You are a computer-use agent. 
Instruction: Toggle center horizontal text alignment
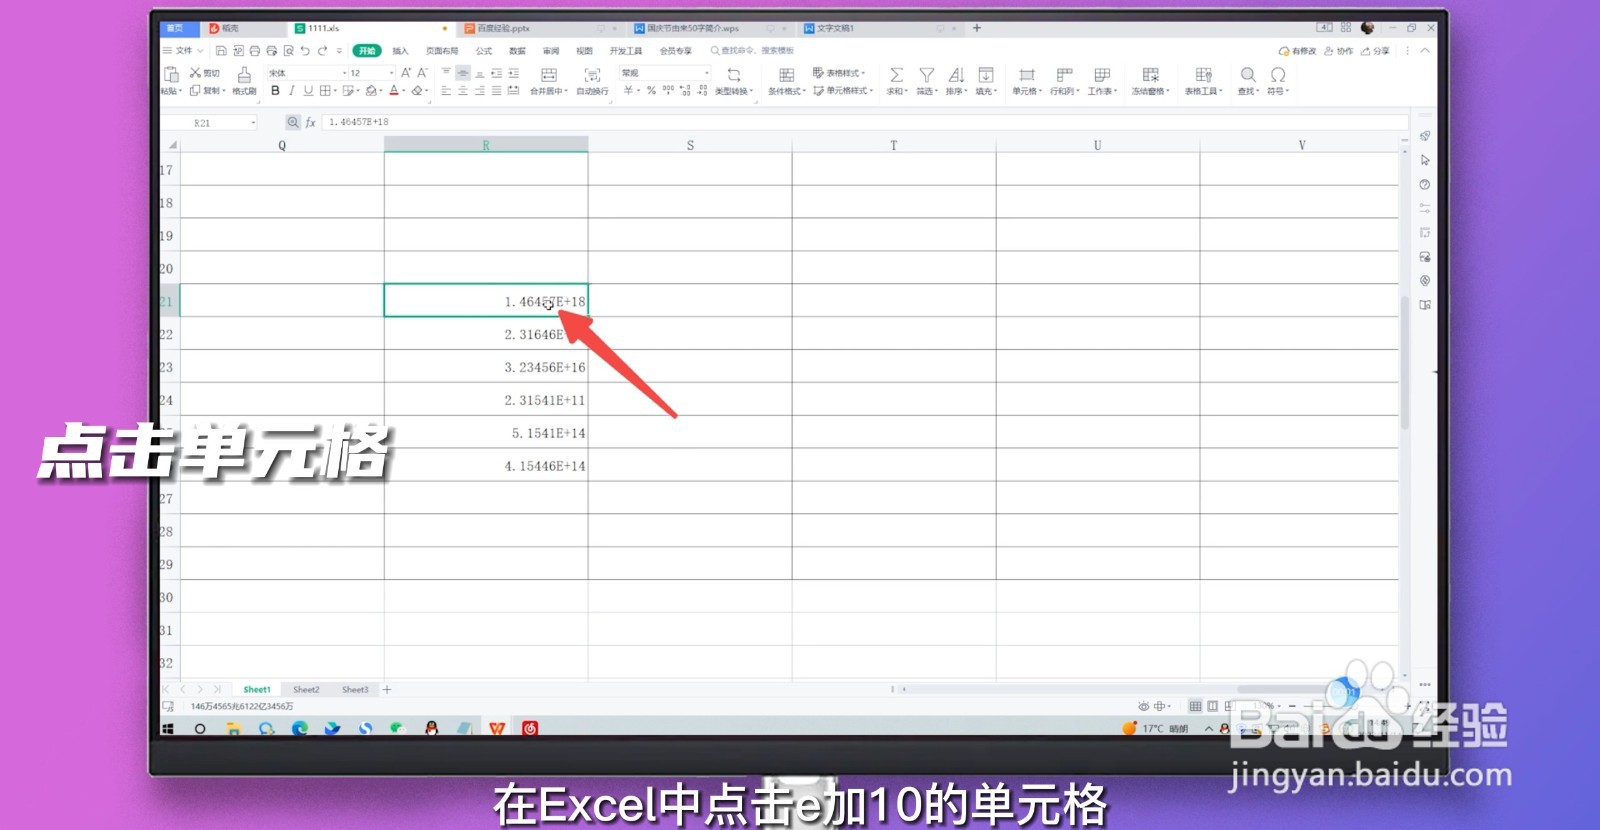tap(462, 90)
